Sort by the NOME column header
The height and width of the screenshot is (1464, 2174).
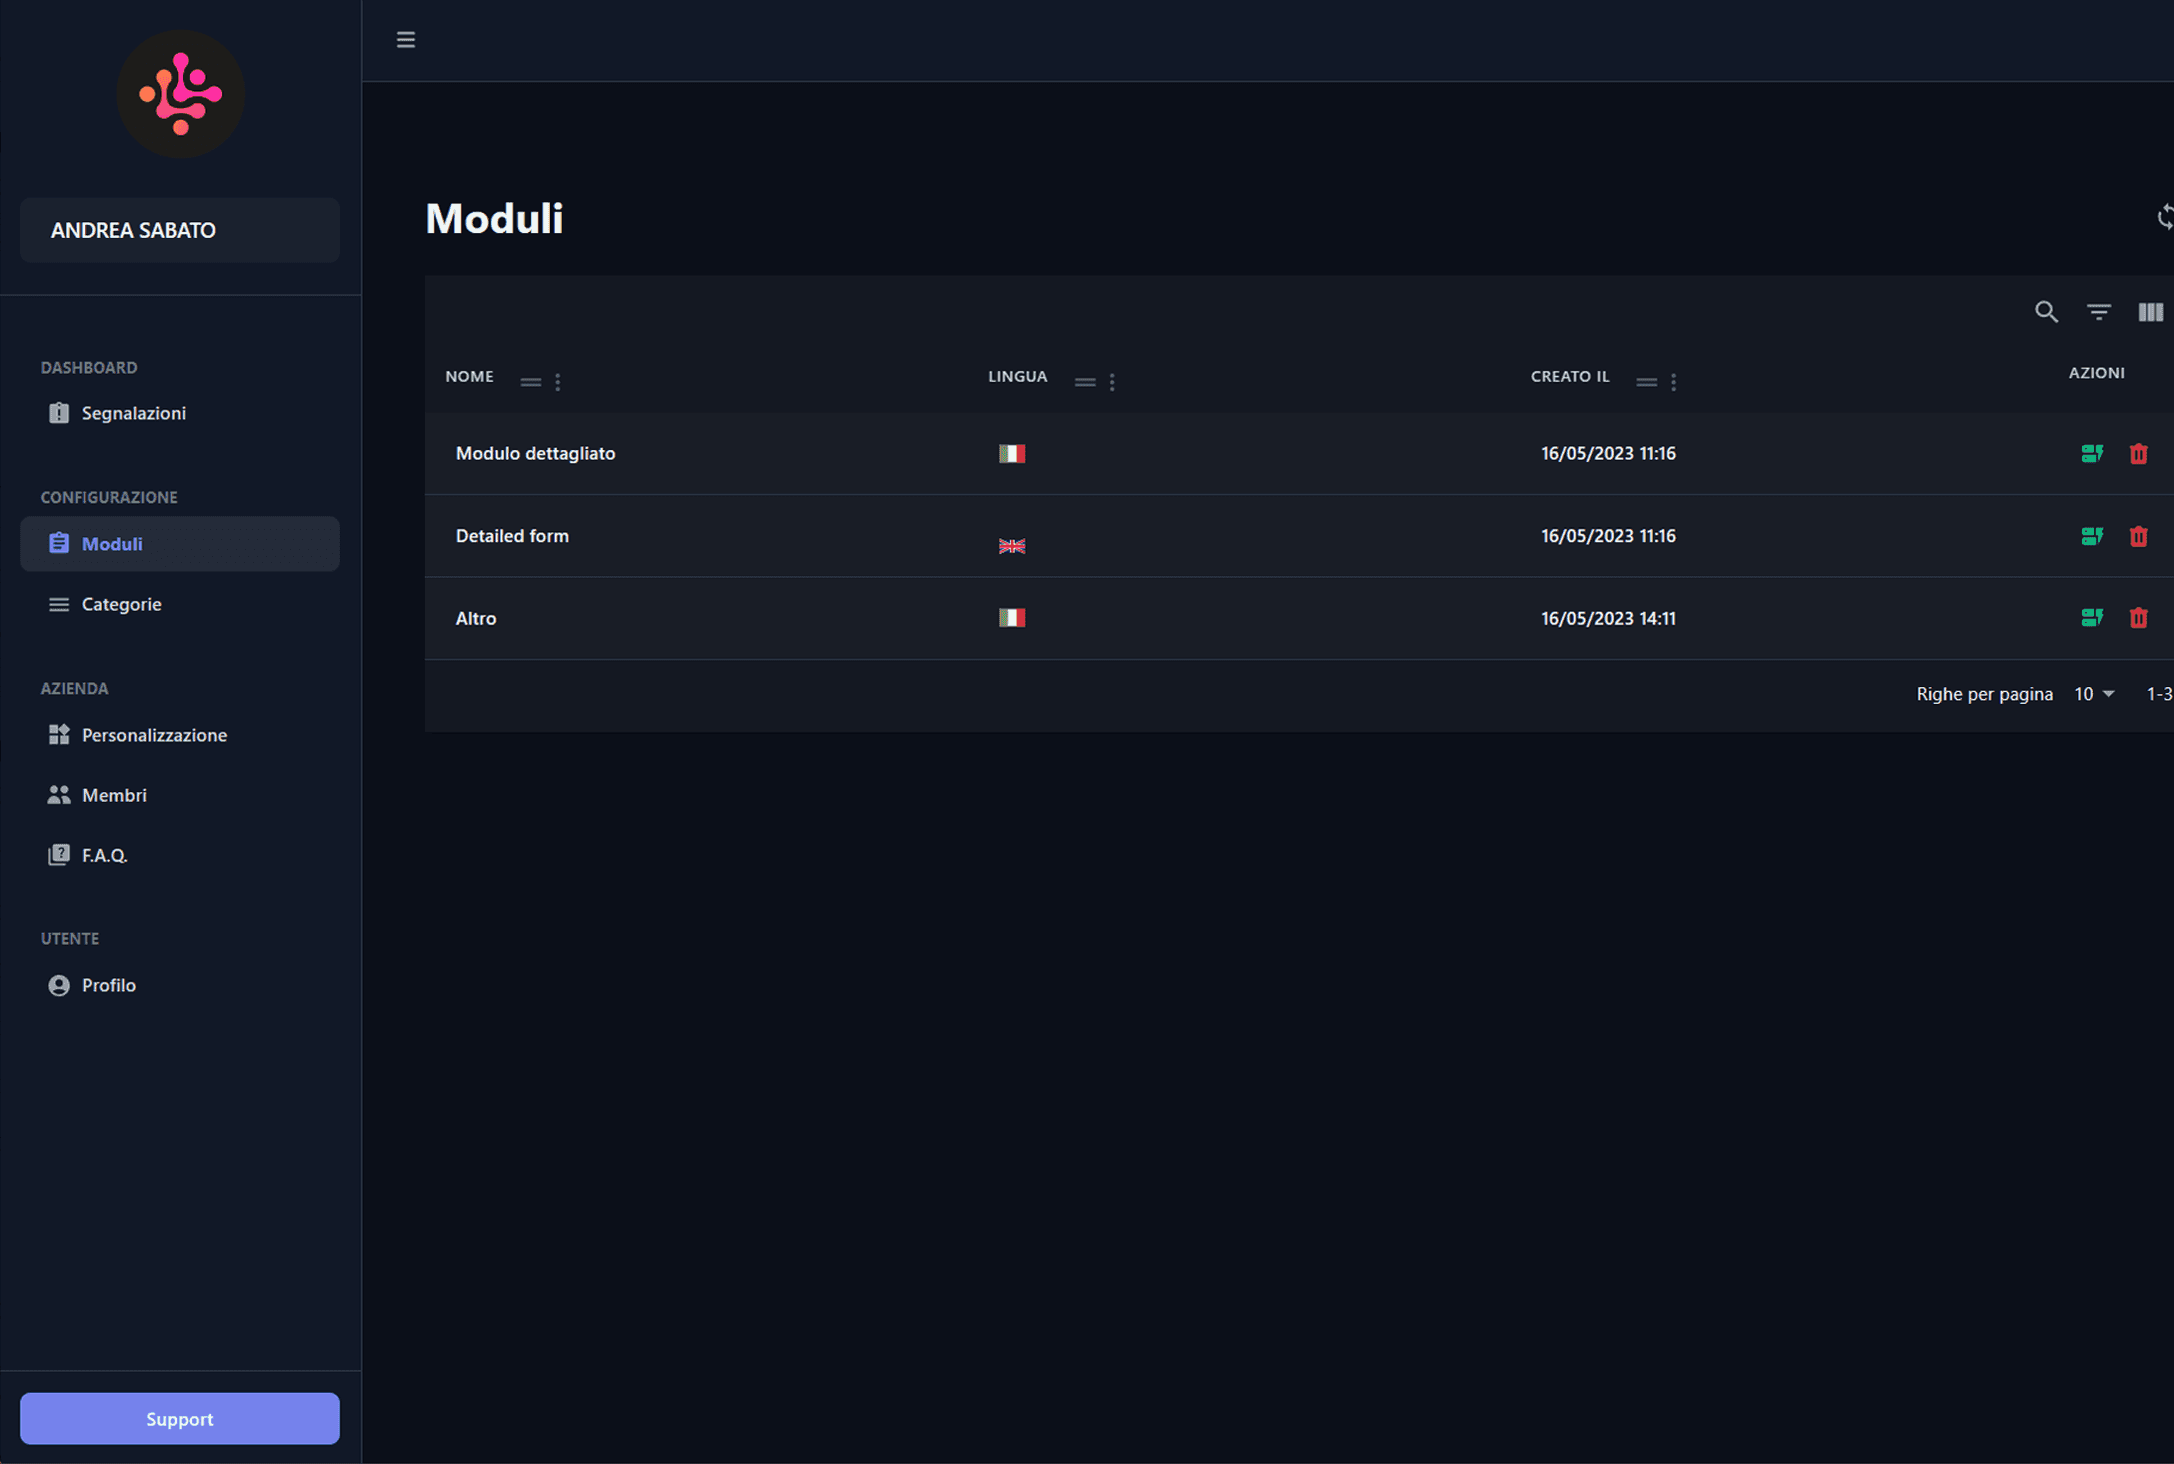469,377
